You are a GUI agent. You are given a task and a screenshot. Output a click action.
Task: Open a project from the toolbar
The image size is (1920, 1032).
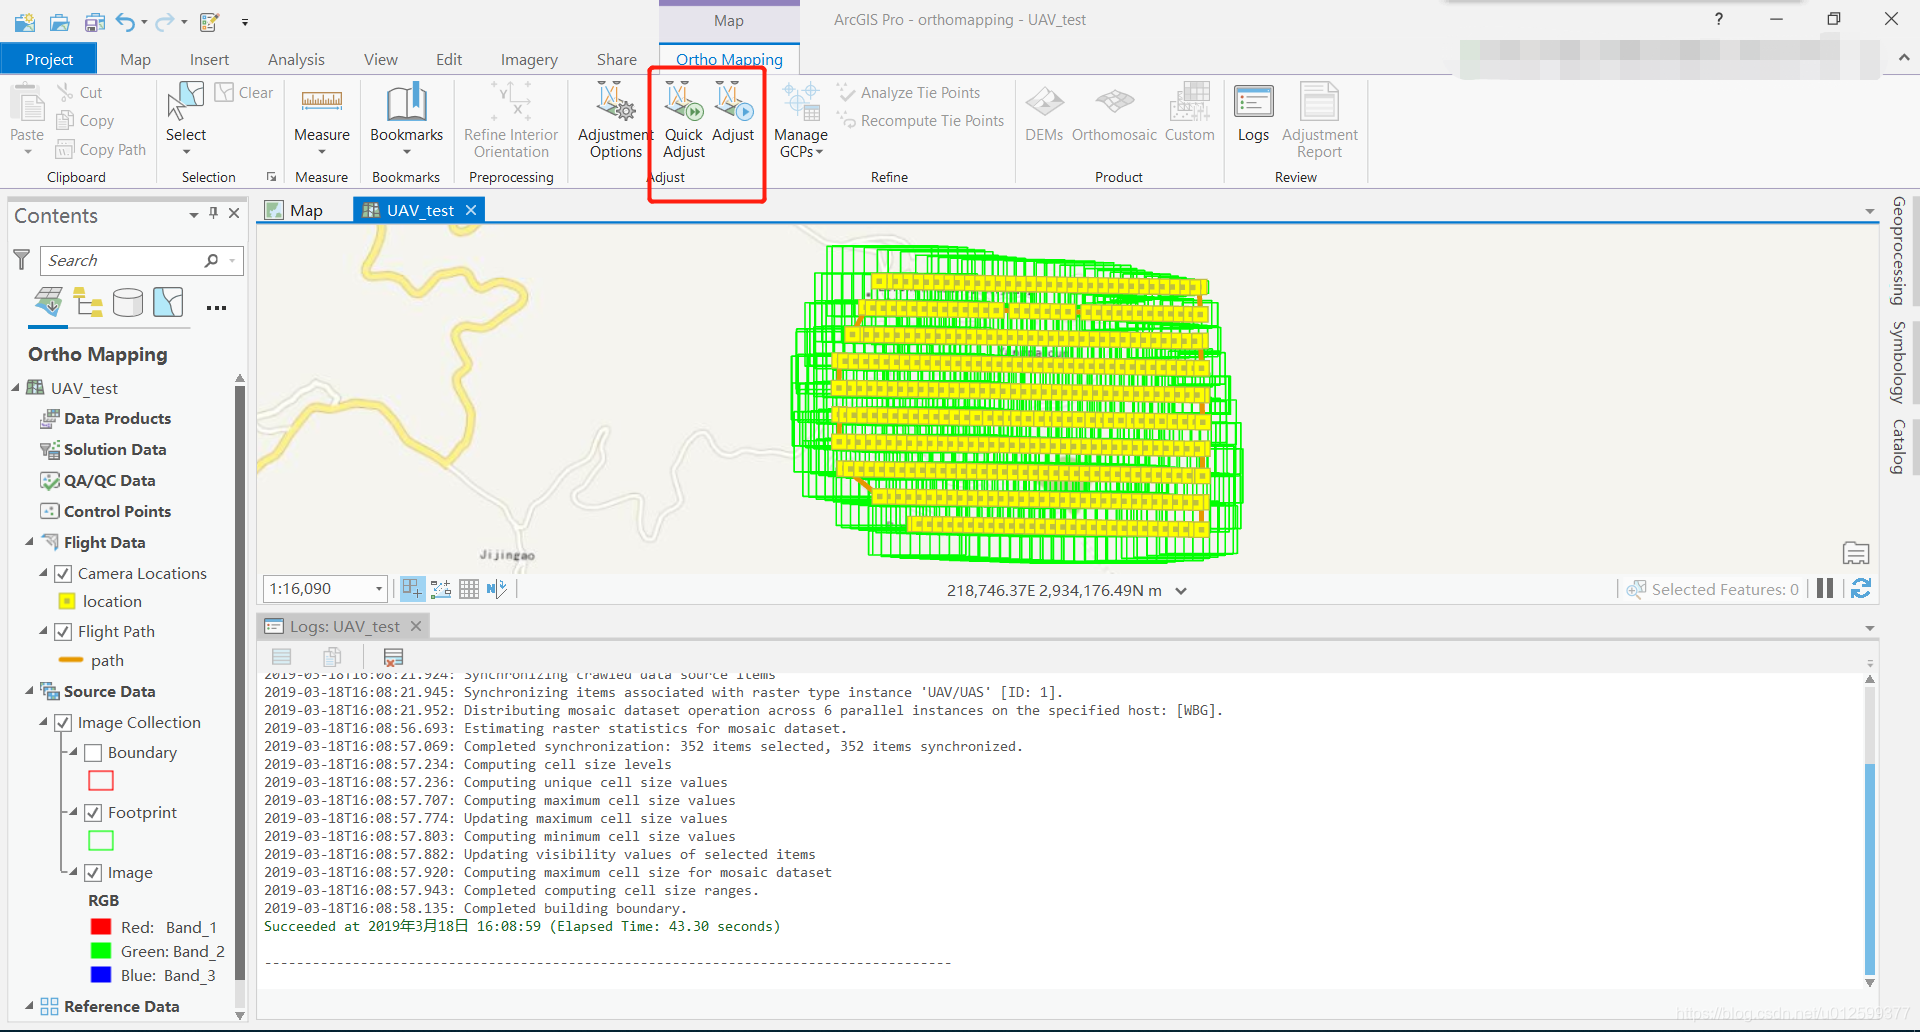pyautogui.click(x=60, y=21)
